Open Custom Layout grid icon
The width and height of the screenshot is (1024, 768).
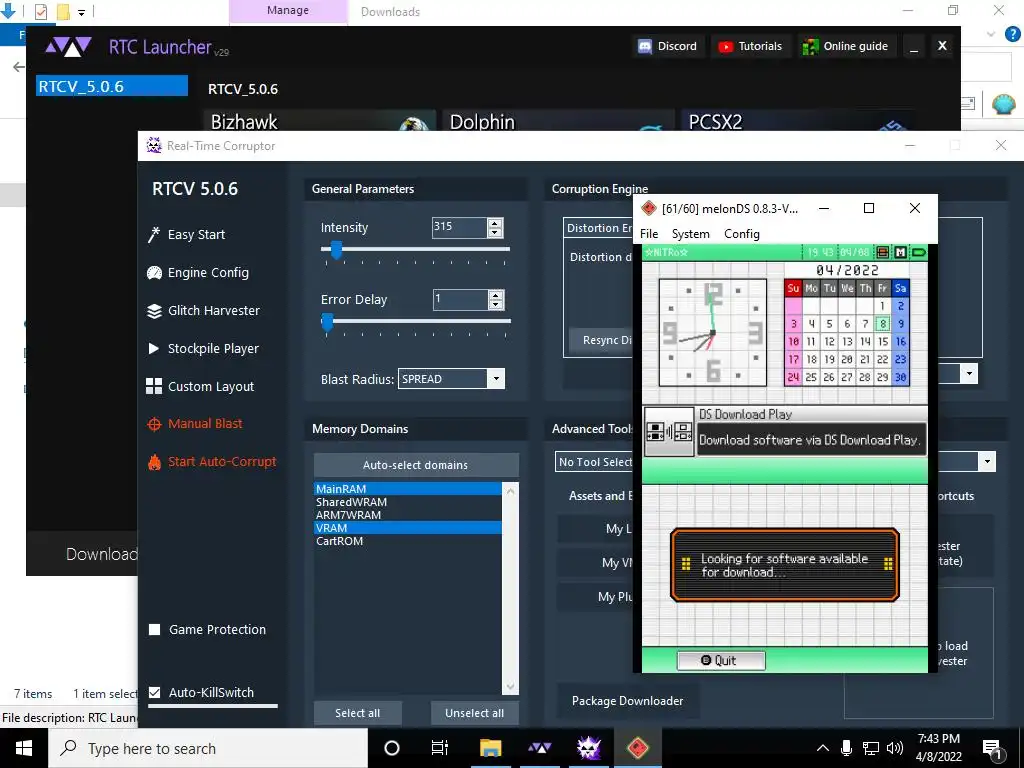[154, 386]
